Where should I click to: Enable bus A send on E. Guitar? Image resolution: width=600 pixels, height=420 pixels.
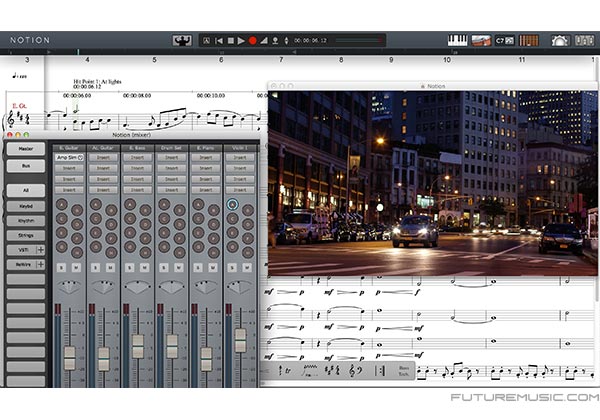coord(62,204)
